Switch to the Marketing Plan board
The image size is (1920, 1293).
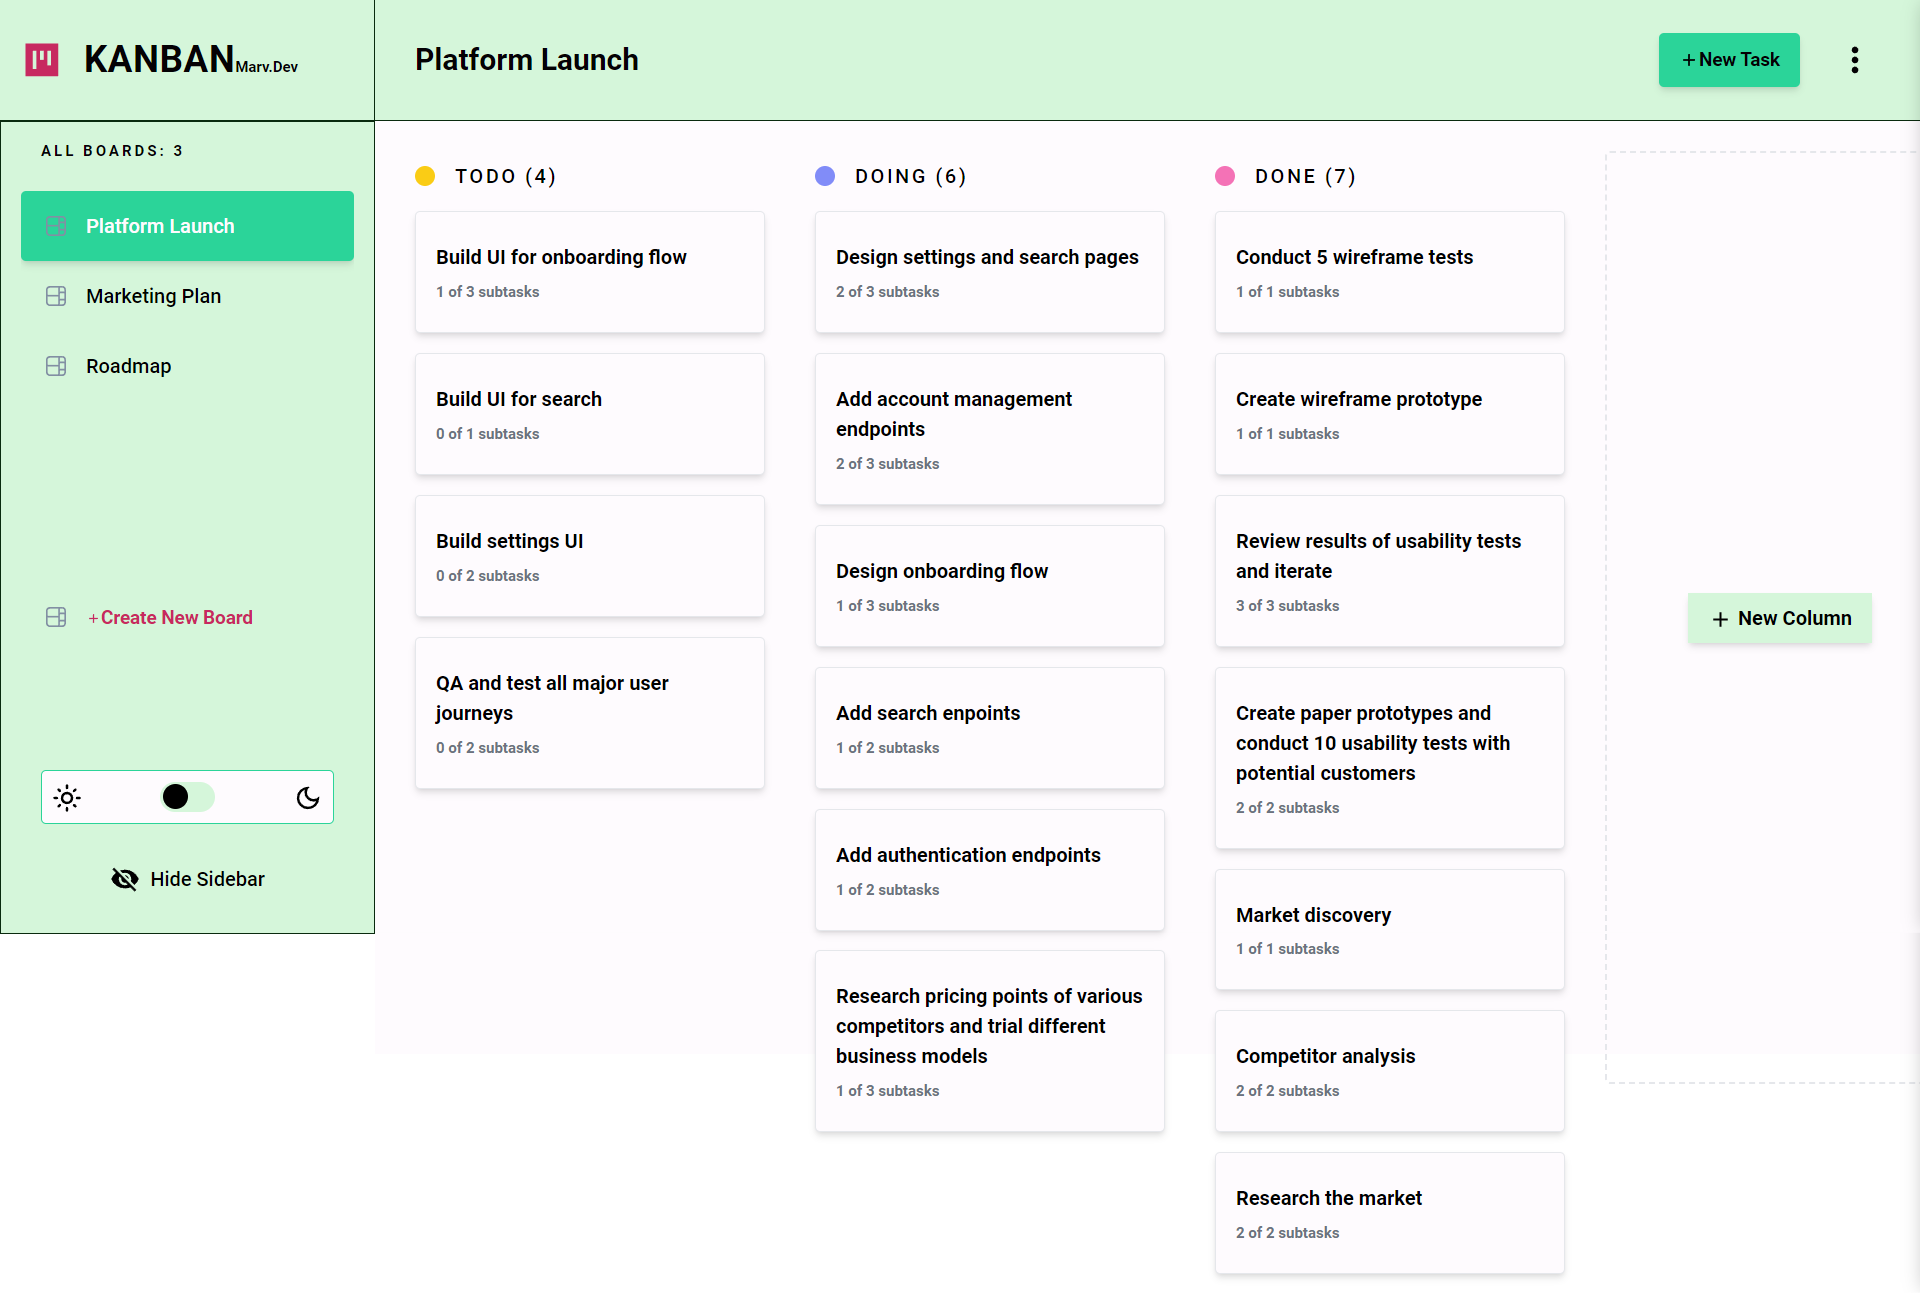click(153, 296)
